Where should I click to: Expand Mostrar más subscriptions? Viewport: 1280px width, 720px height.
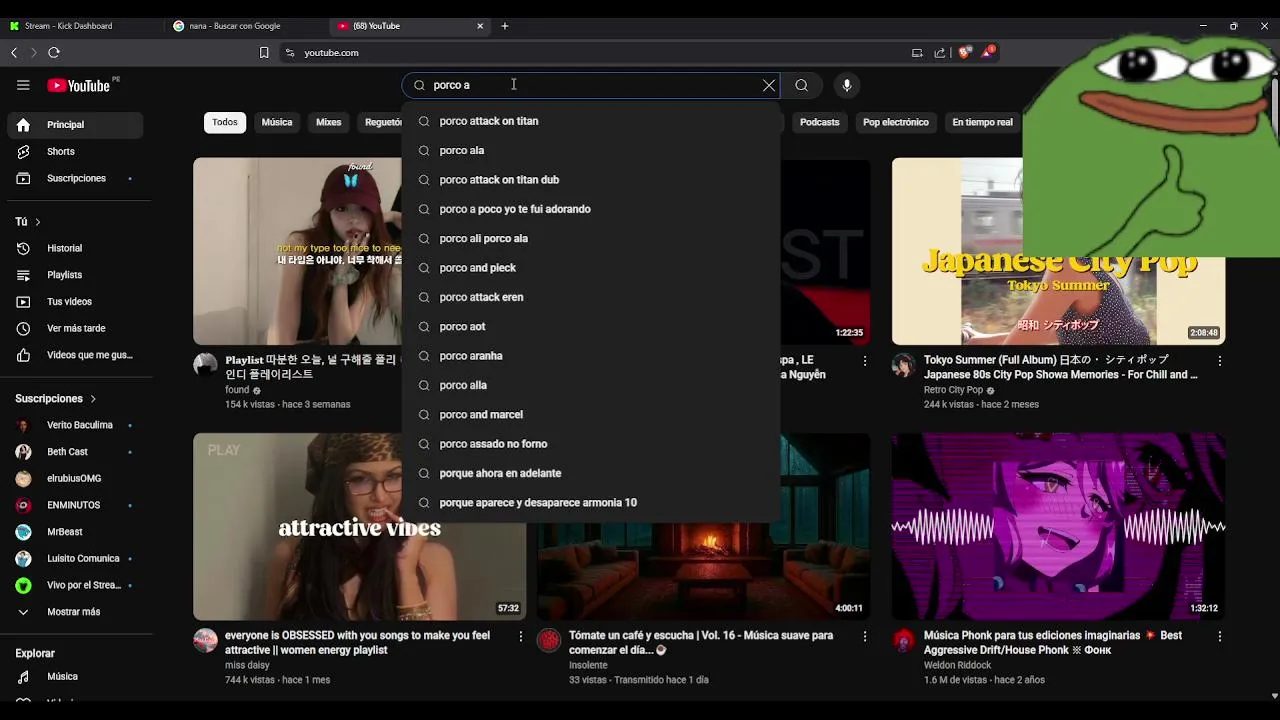[76, 612]
